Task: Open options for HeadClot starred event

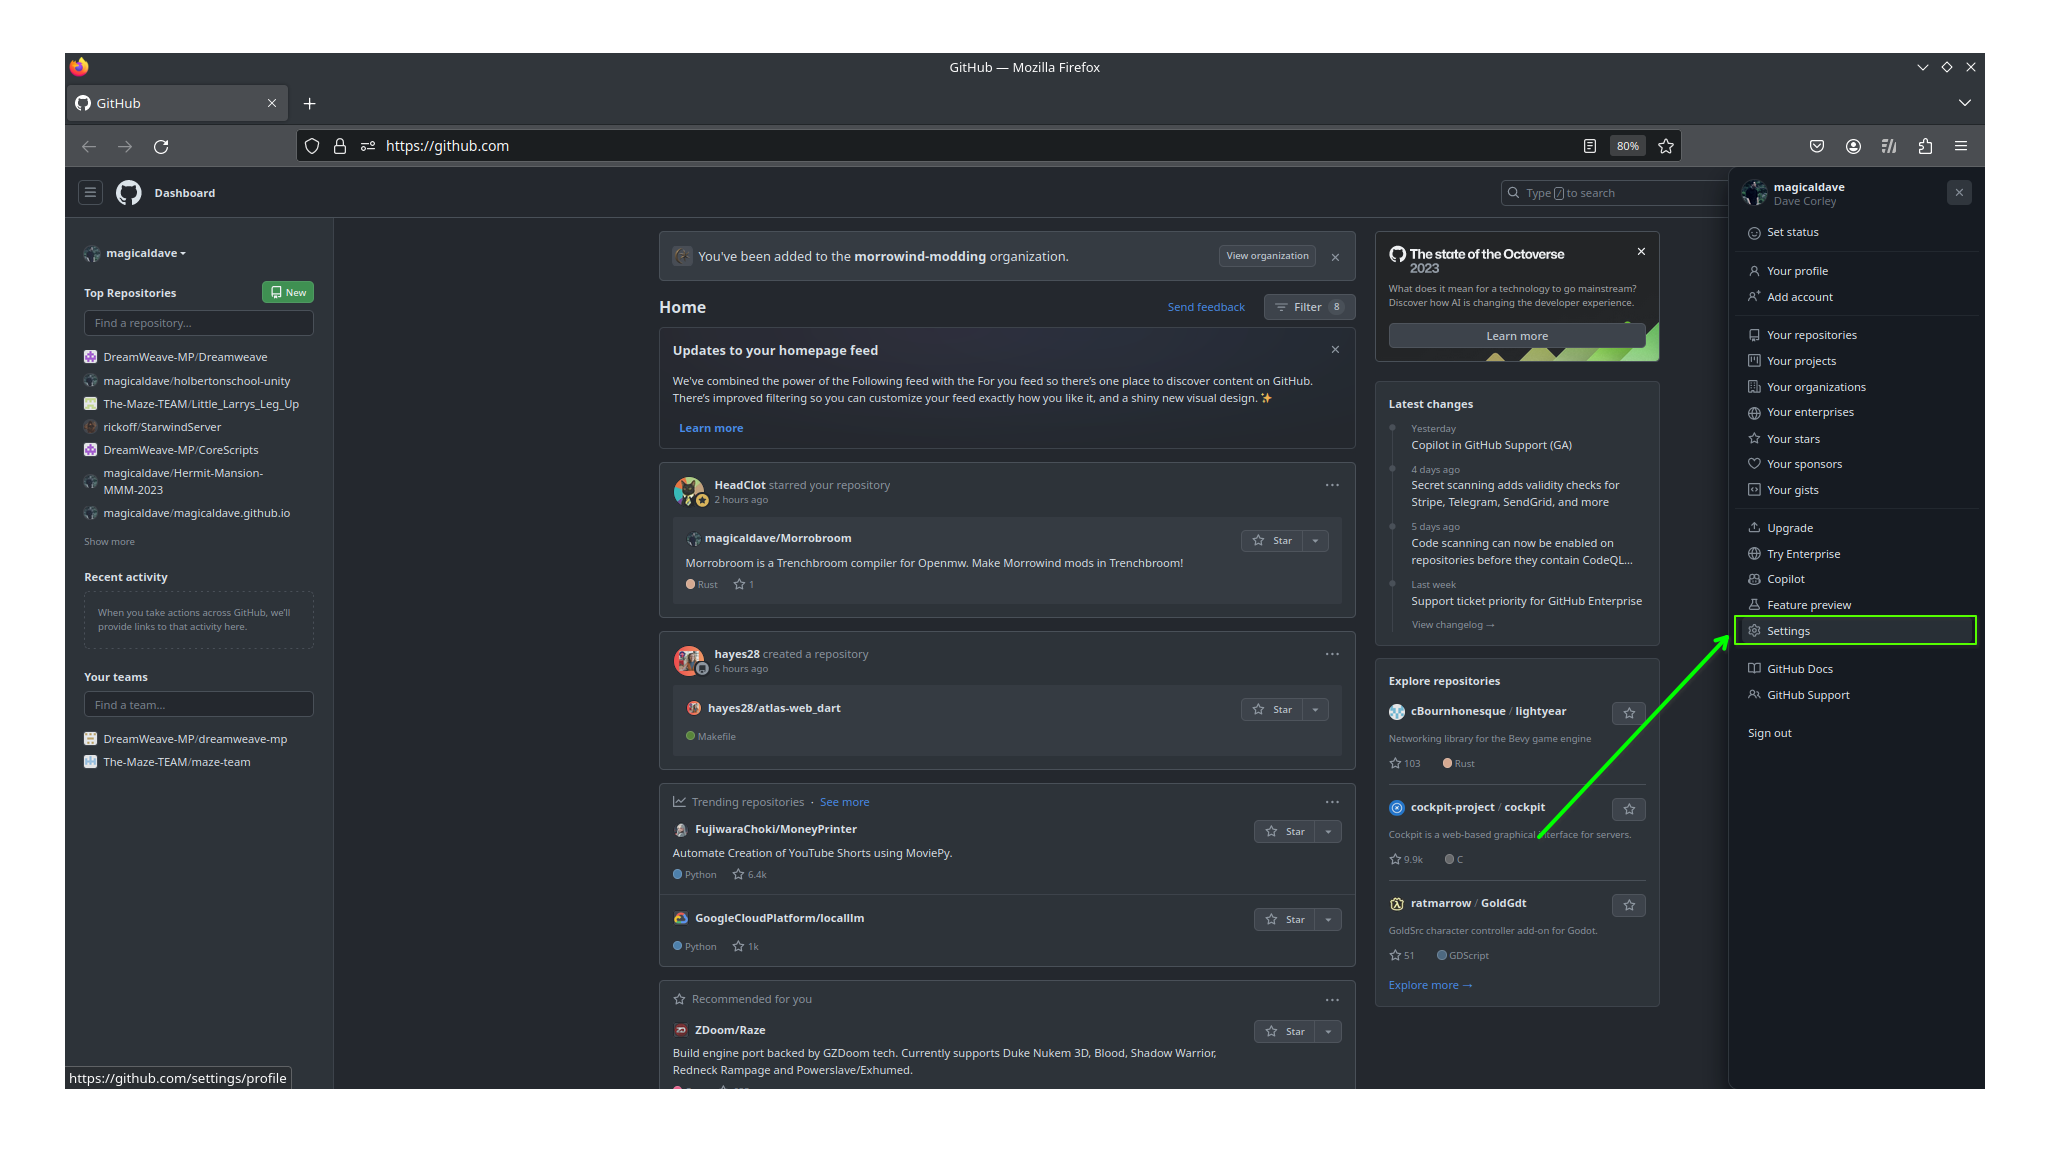Action: [1332, 485]
